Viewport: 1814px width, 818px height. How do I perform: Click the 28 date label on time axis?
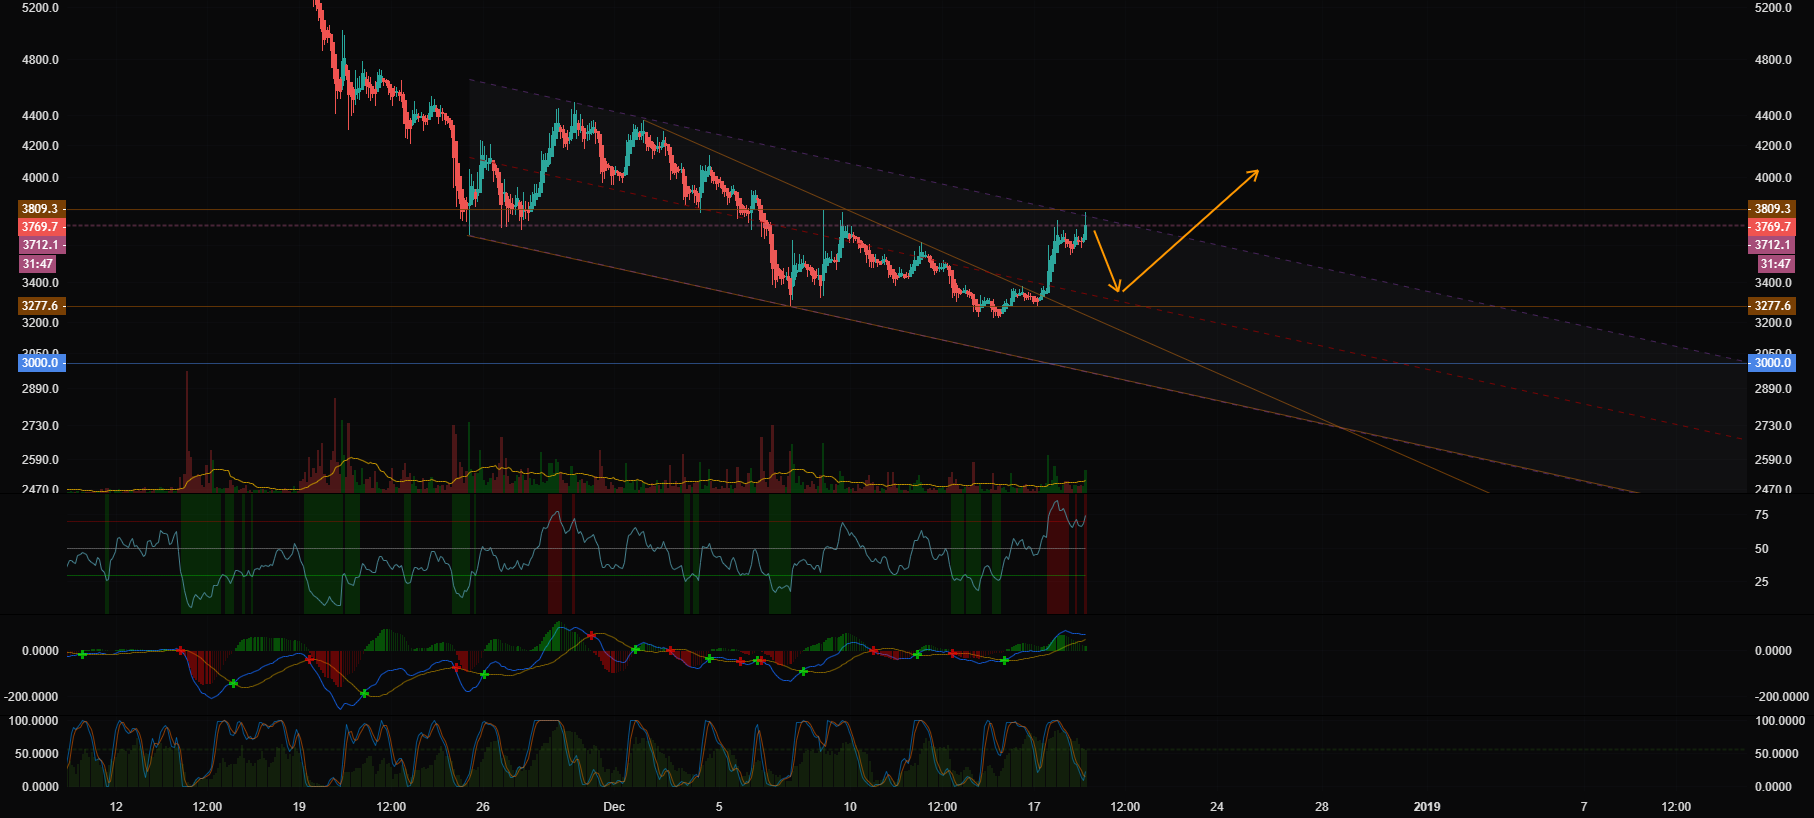pos(1322,807)
